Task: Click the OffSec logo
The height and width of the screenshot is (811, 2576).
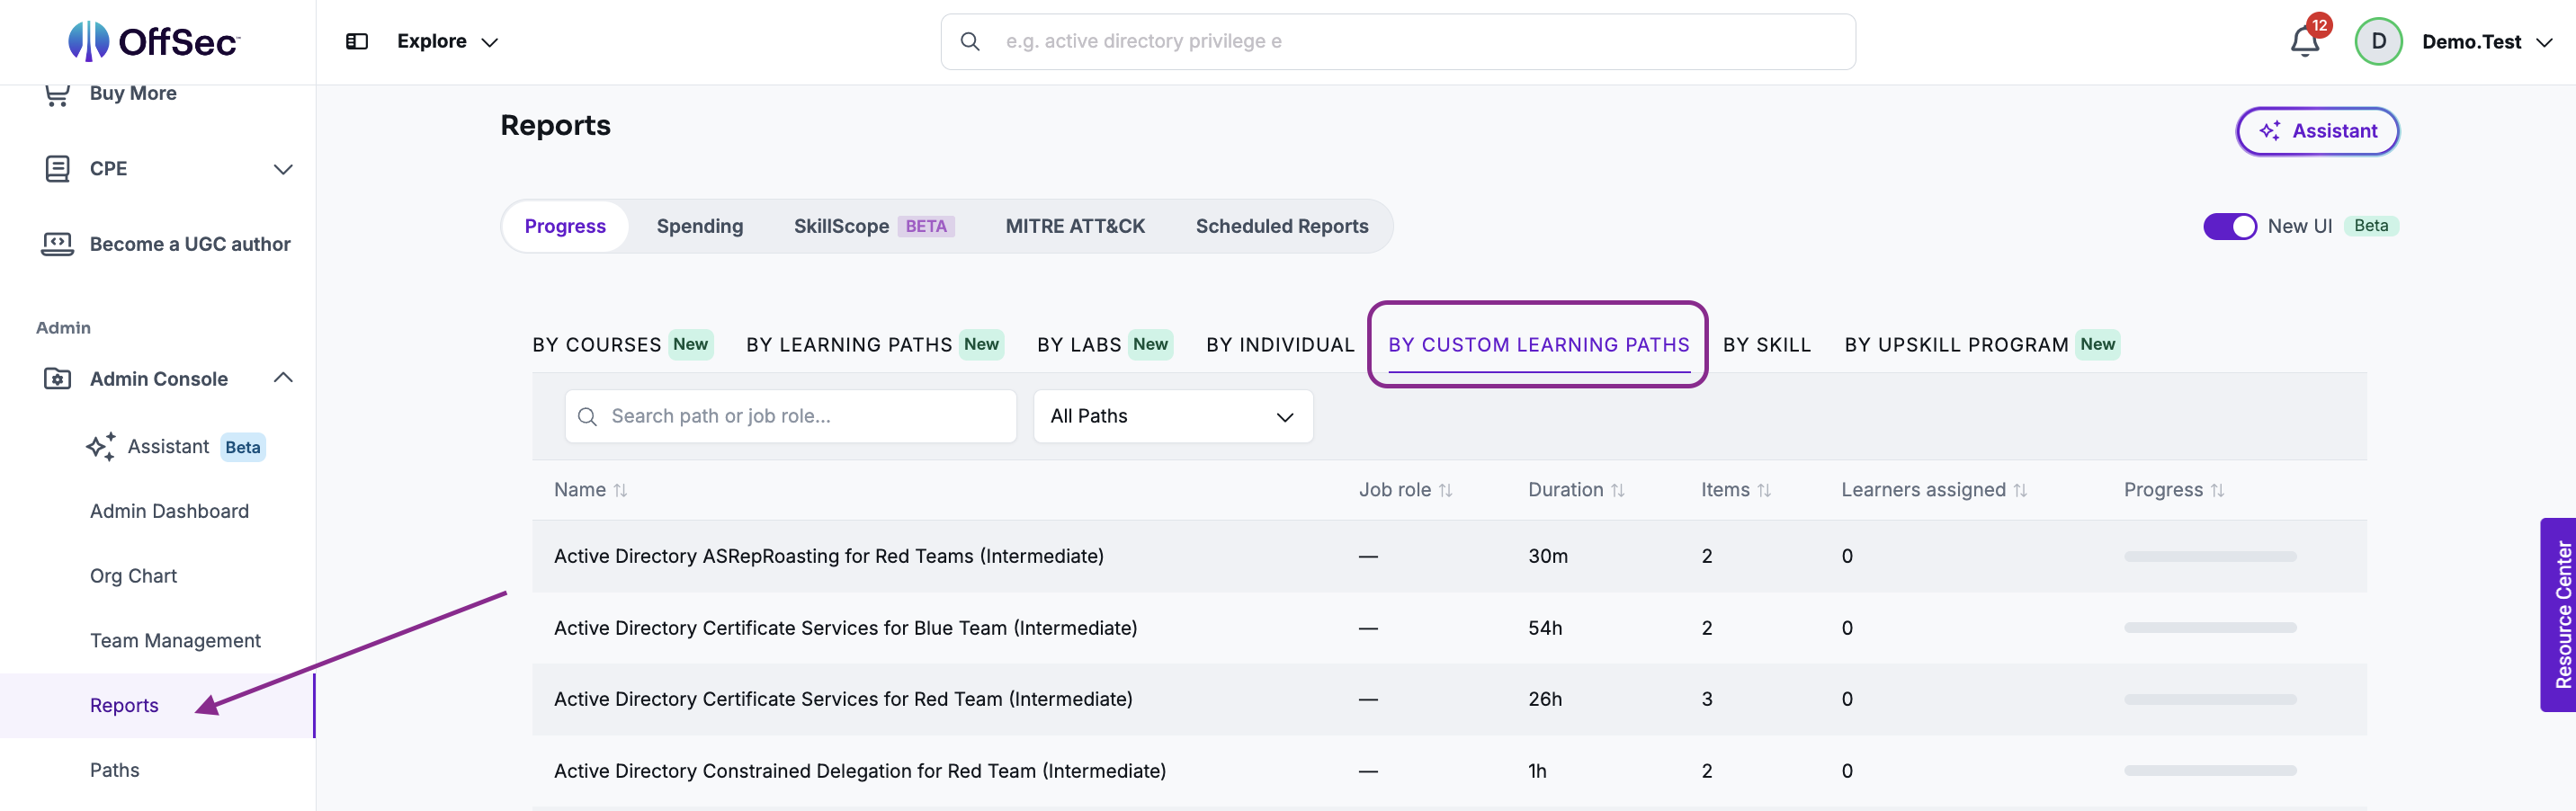Action: click(154, 41)
